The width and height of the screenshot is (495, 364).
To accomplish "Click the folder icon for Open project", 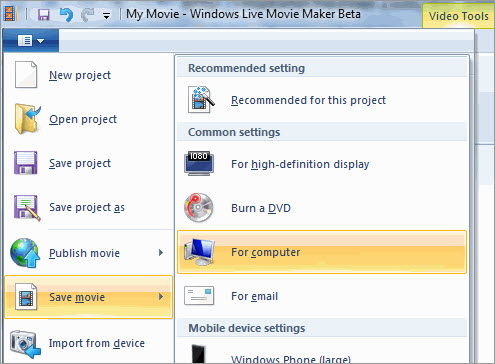I will tap(27, 119).
